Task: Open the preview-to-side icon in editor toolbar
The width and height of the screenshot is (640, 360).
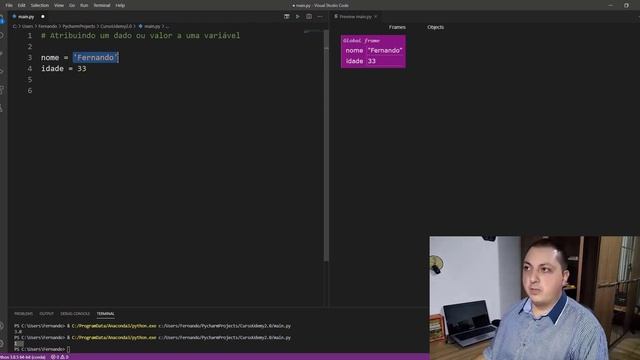Action: tap(287, 17)
